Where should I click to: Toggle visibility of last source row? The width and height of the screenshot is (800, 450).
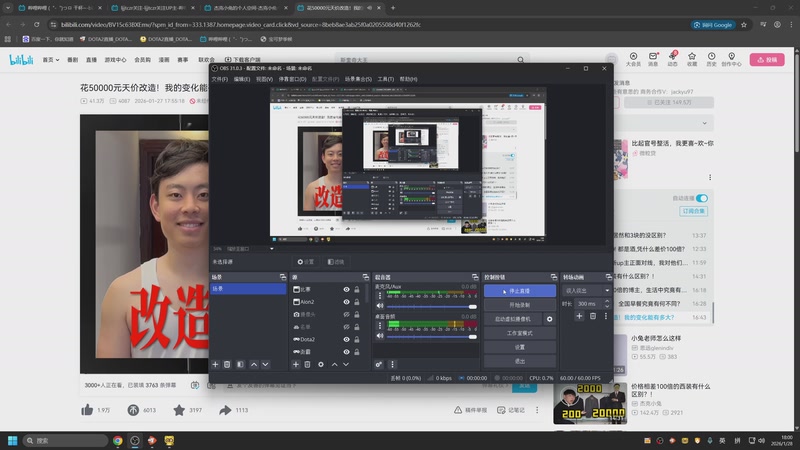click(346, 352)
